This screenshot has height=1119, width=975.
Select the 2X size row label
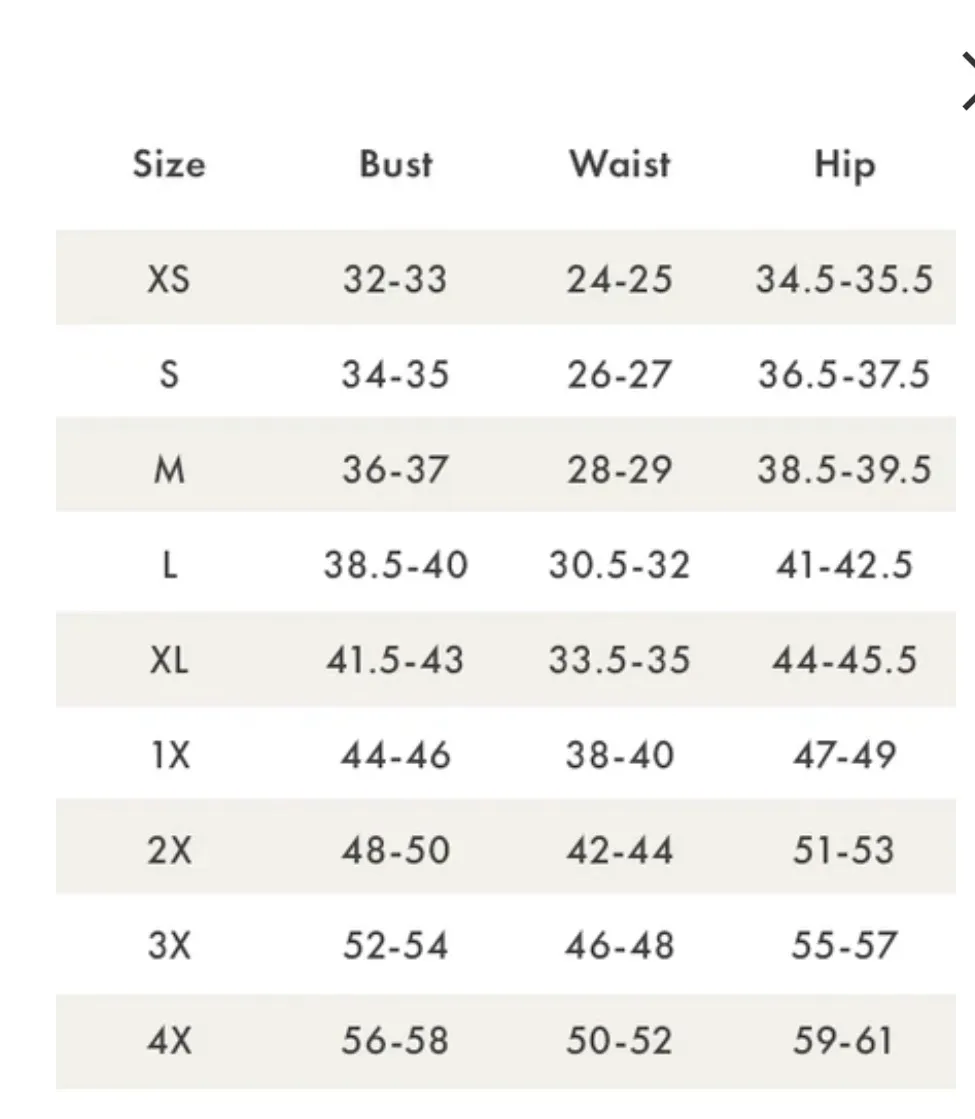(x=168, y=850)
